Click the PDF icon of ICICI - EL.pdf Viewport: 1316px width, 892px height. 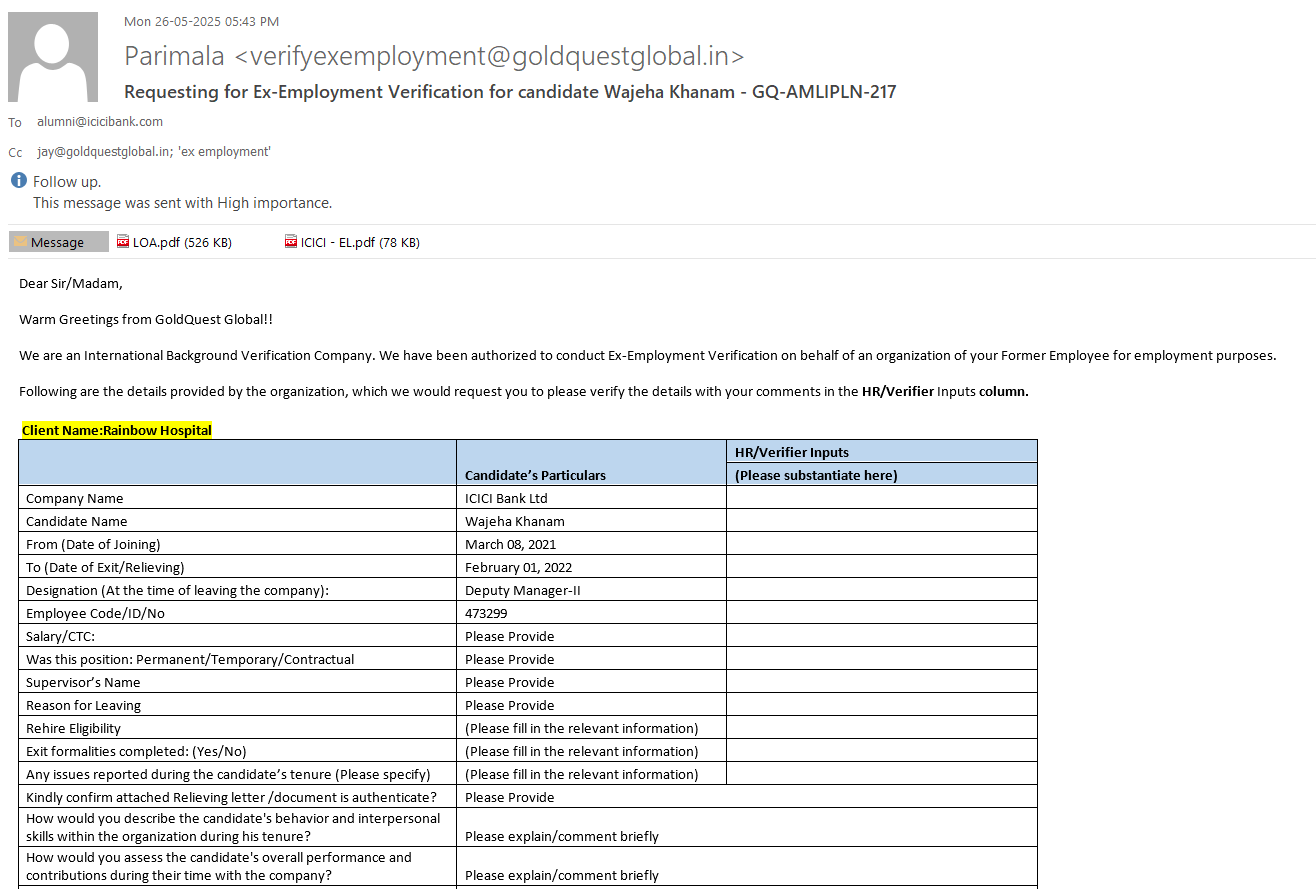tap(291, 242)
